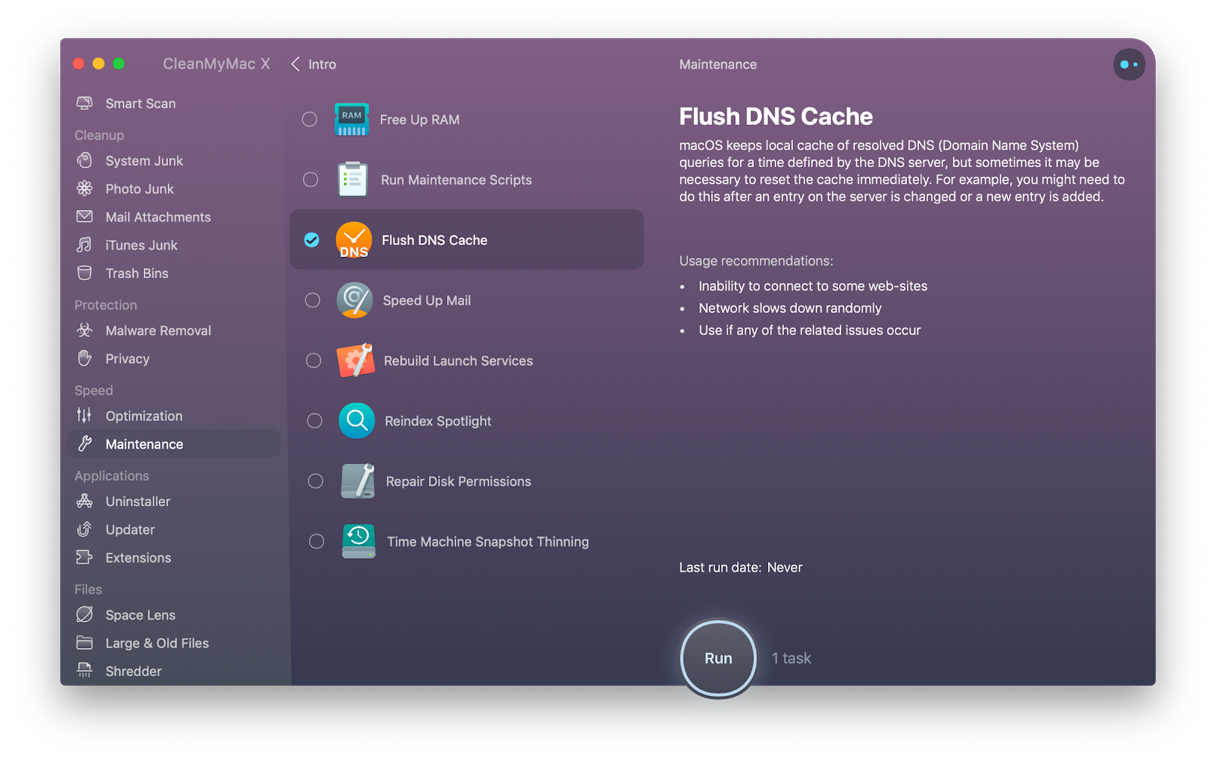Select Time Machine Snapshot Thinning label
Image resolution: width=1216 pixels, height=760 pixels.
coord(488,541)
